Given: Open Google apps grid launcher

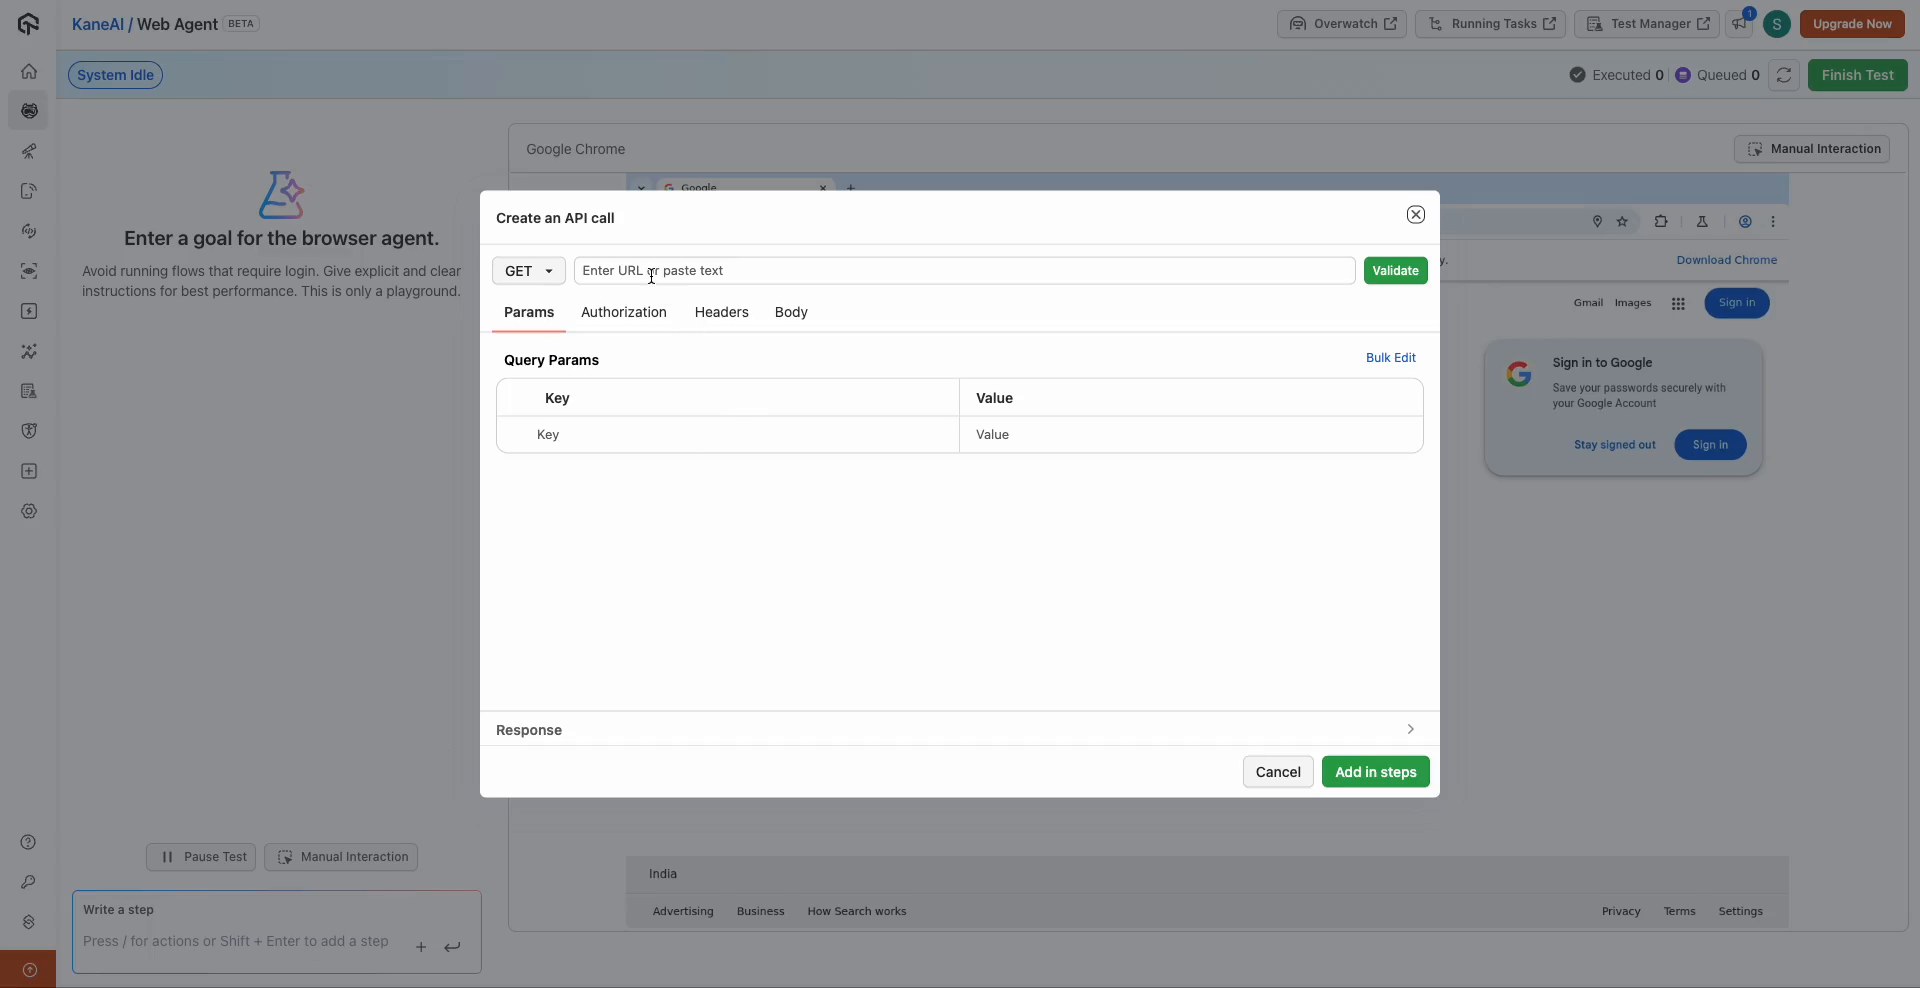Looking at the screenshot, I should click(1679, 303).
